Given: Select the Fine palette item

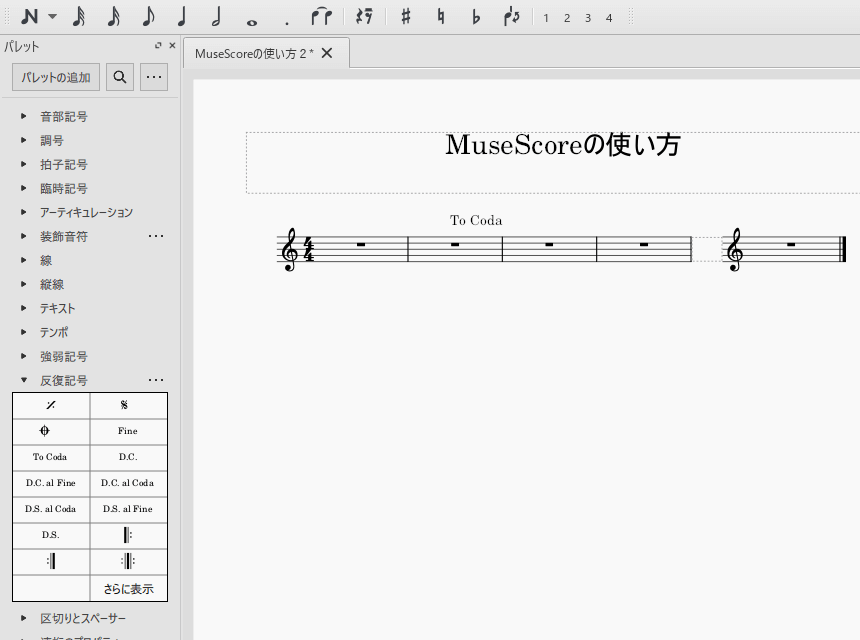Looking at the screenshot, I should coord(128,431).
